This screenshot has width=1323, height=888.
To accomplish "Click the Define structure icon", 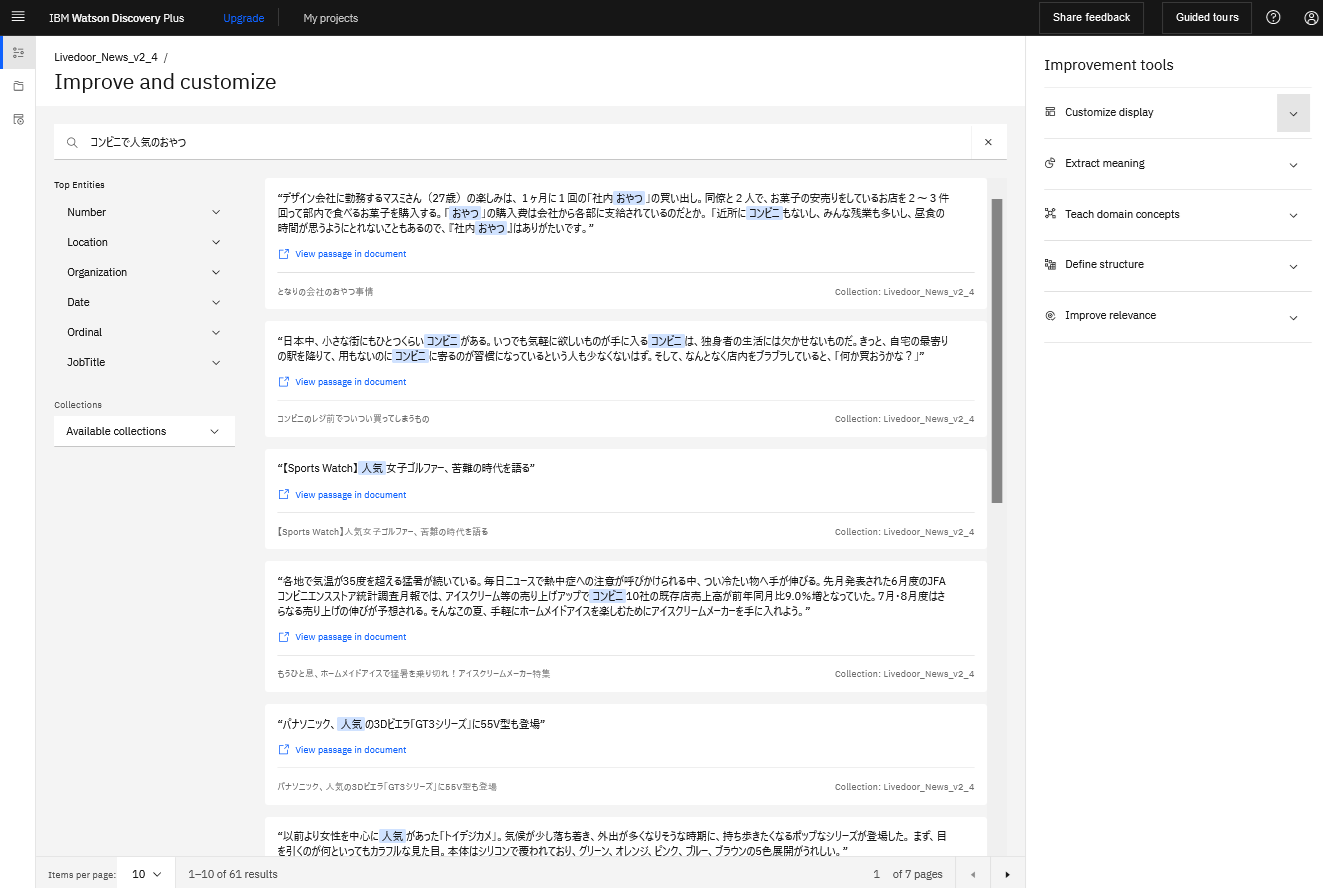I will click(1050, 264).
